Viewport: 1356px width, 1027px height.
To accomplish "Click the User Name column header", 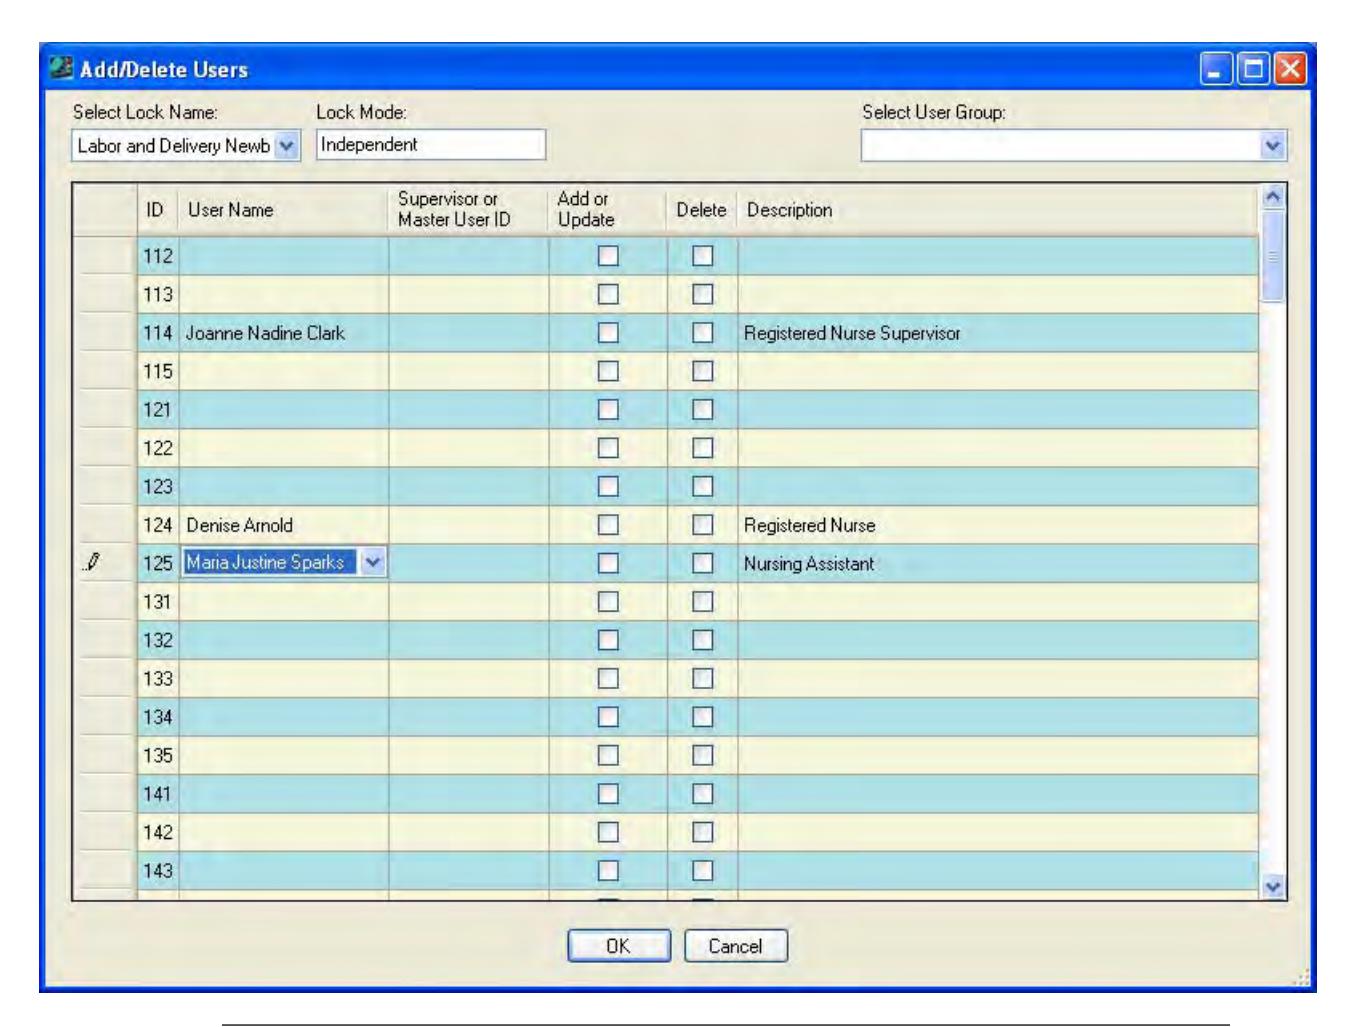I will 284,210.
